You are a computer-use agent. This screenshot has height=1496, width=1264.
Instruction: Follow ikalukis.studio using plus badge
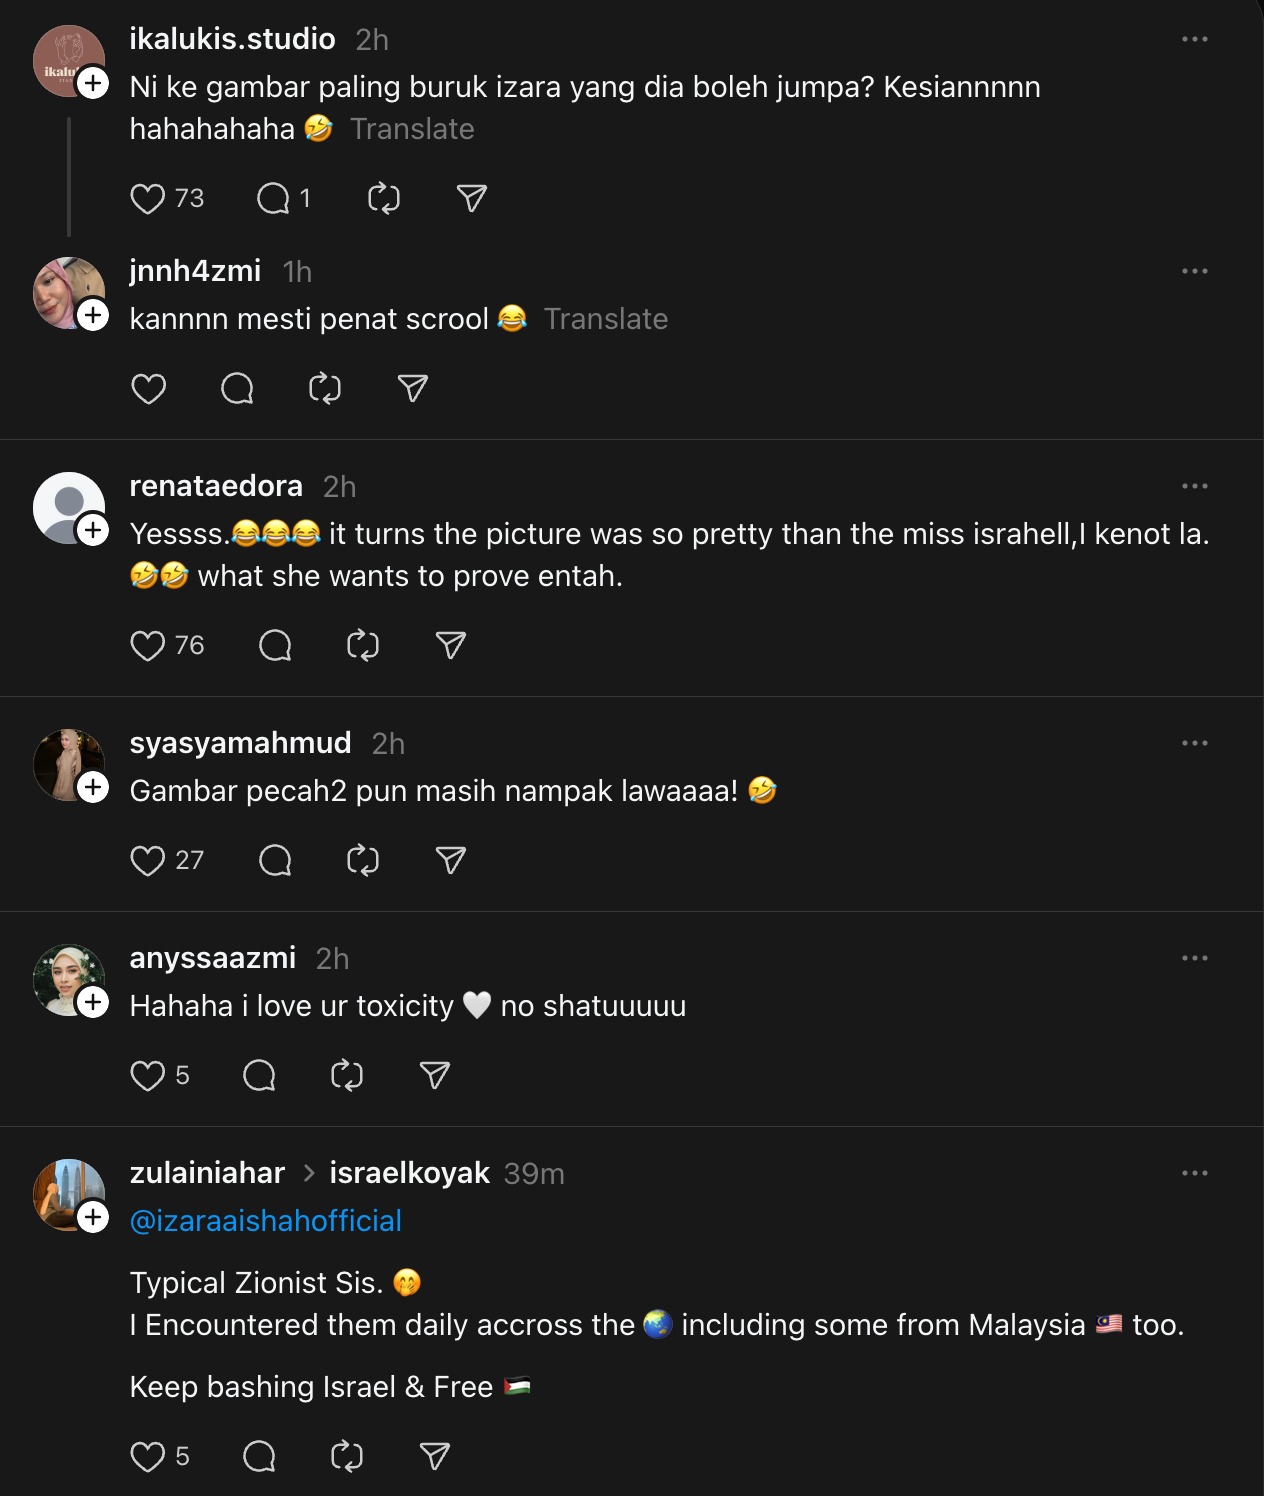(93, 83)
